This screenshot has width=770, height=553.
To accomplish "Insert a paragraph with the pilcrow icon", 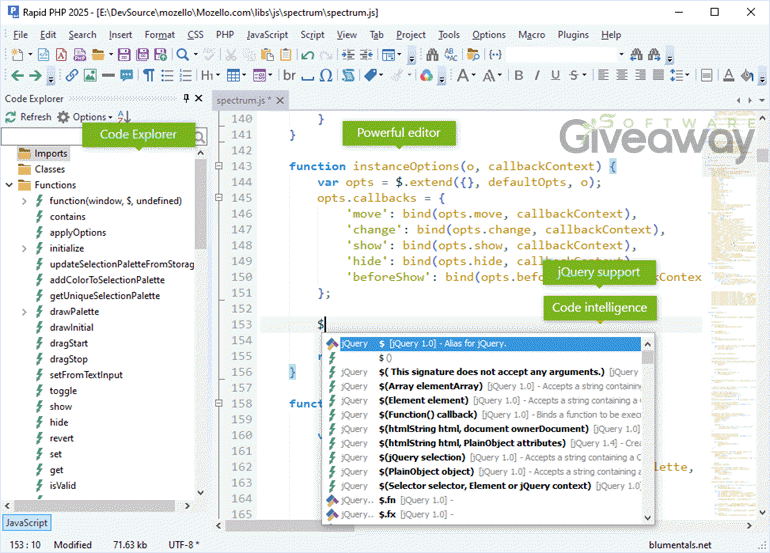I will [149, 76].
